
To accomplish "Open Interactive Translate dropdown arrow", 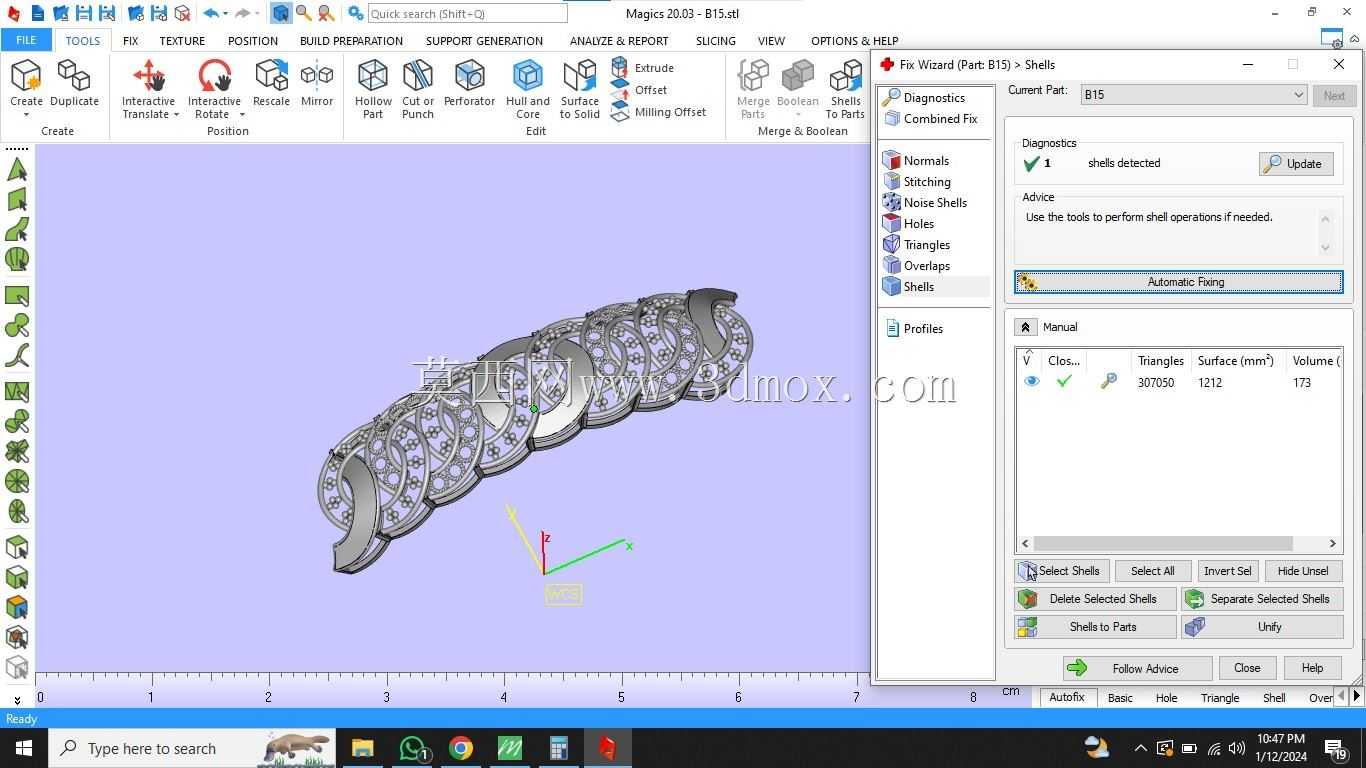I will click(x=176, y=115).
